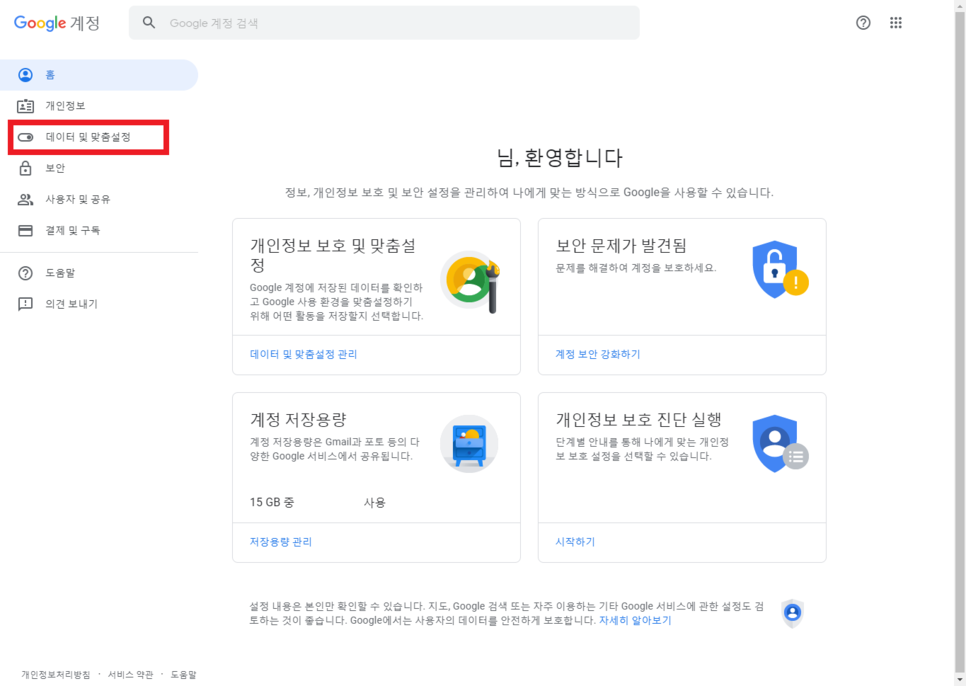Click the storage cabinet illustration
Viewport: 966px width, 686px height.
[469, 444]
